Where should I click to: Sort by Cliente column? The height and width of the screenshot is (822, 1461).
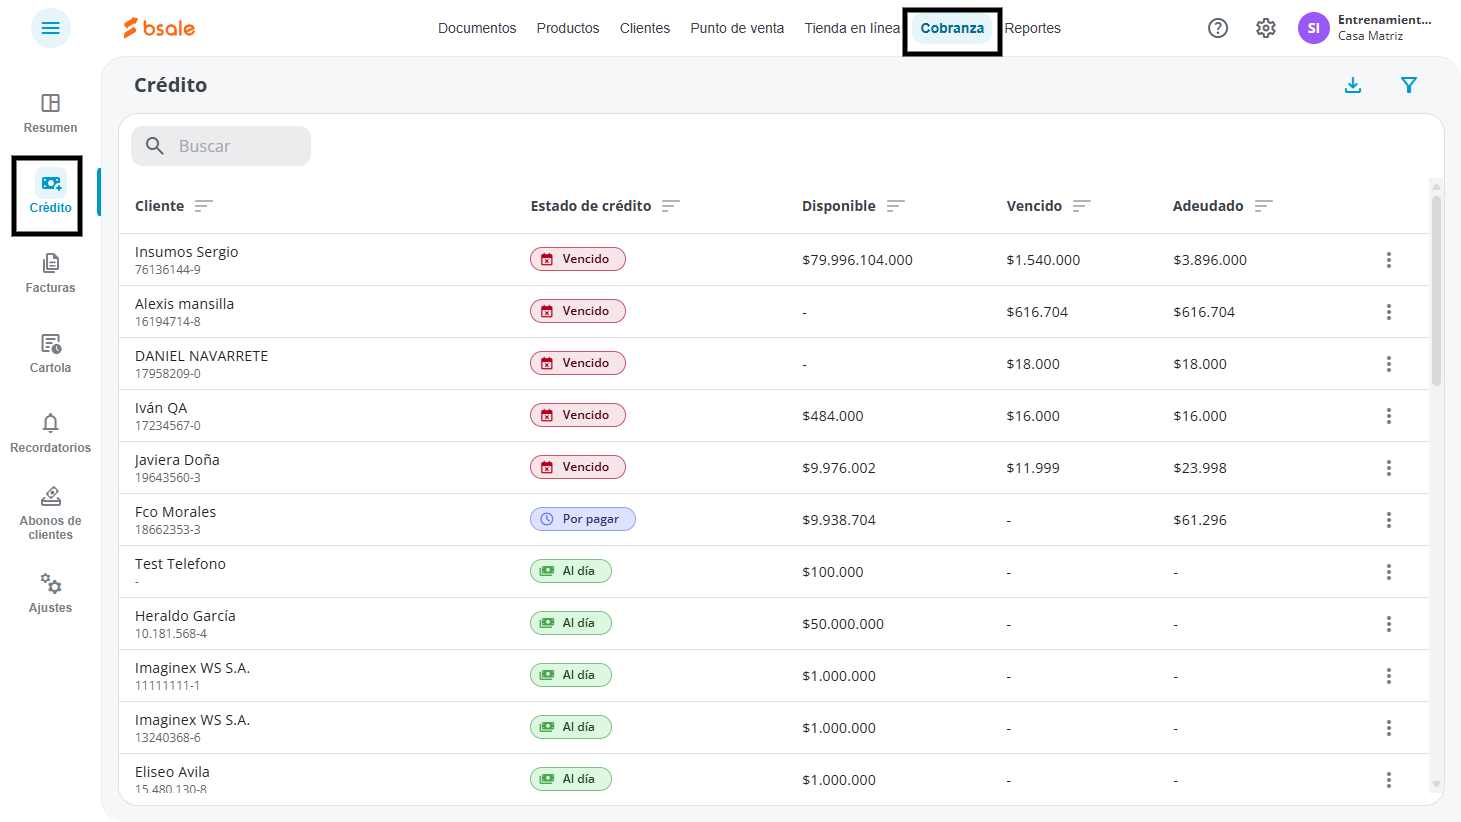pos(204,206)
